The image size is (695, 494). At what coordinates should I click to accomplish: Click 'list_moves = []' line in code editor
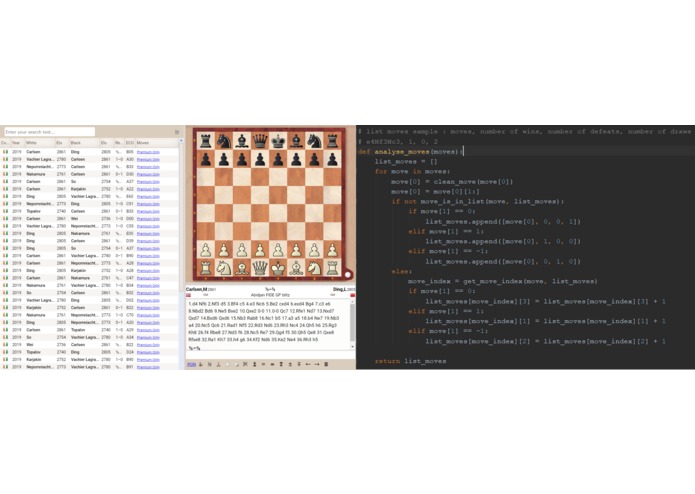(x=406, y=162)
